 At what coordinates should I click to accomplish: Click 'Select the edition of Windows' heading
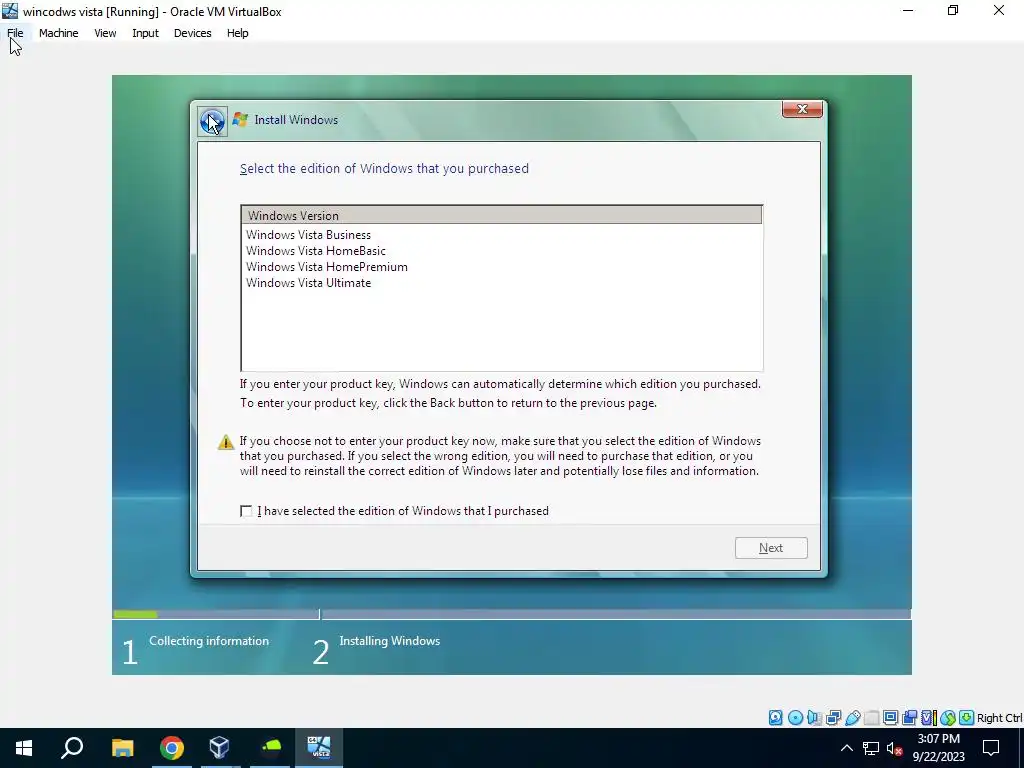pos(384,168)
